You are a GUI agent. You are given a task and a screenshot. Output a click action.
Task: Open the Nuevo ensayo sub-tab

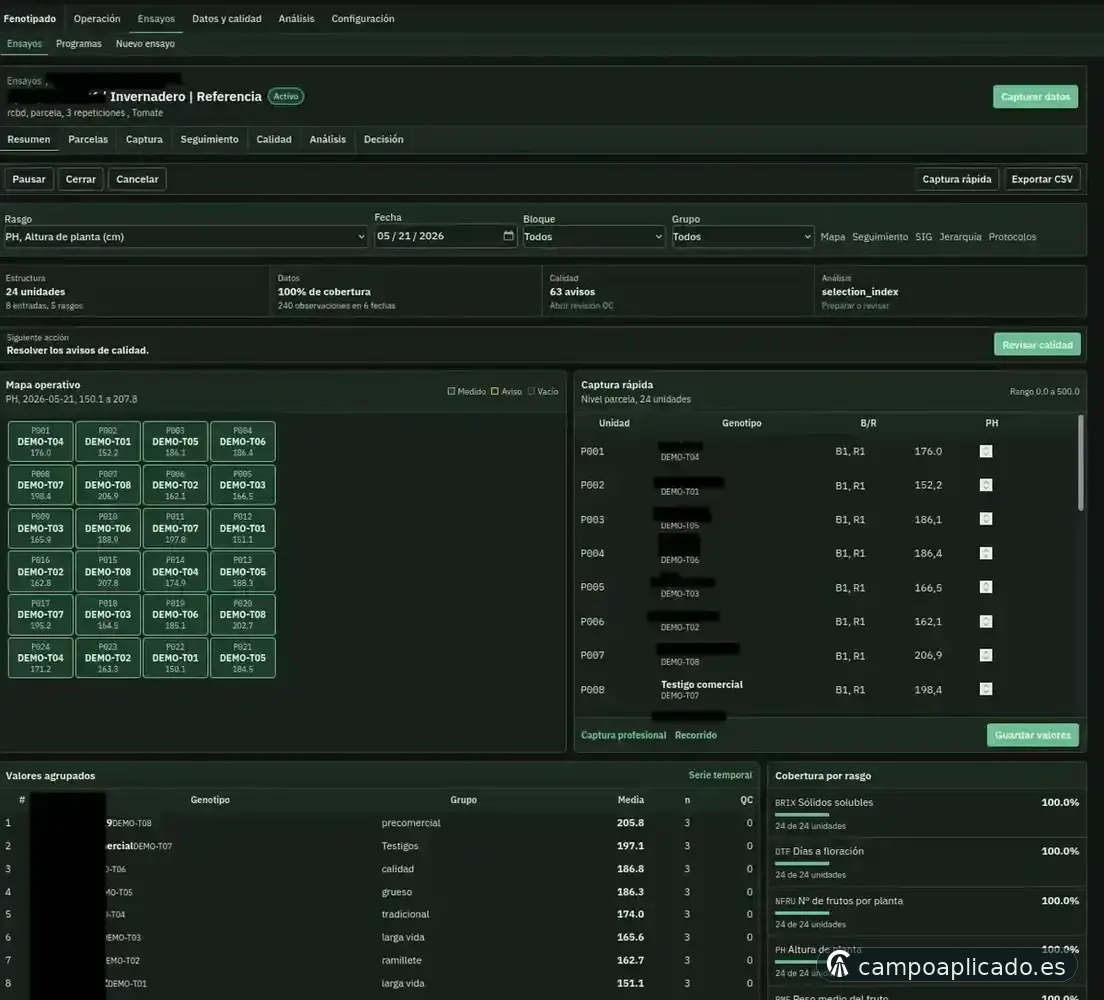pos(145,44)
